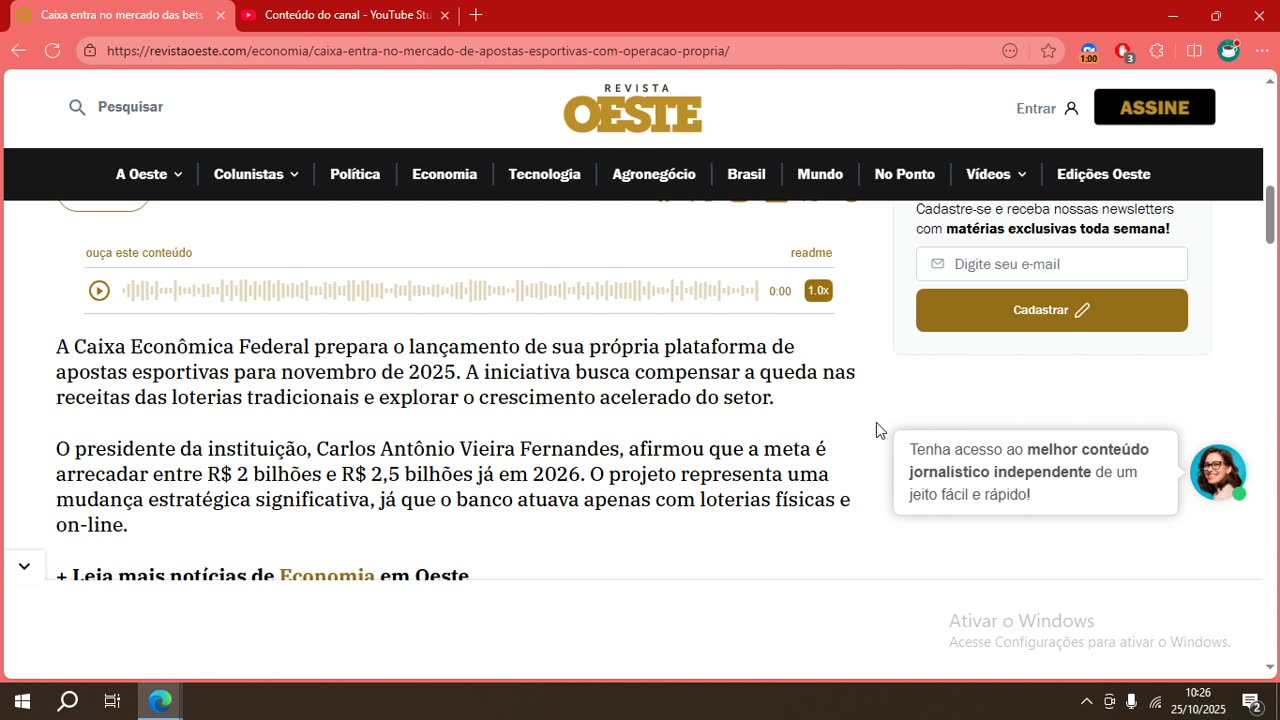Screen dimensions: 1280x720
Task: Open a new browser tab
Action: (476, 15)
